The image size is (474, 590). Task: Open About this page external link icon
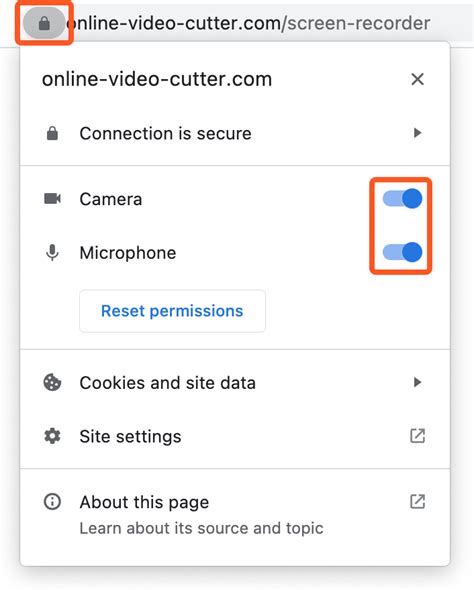[417, 502]
